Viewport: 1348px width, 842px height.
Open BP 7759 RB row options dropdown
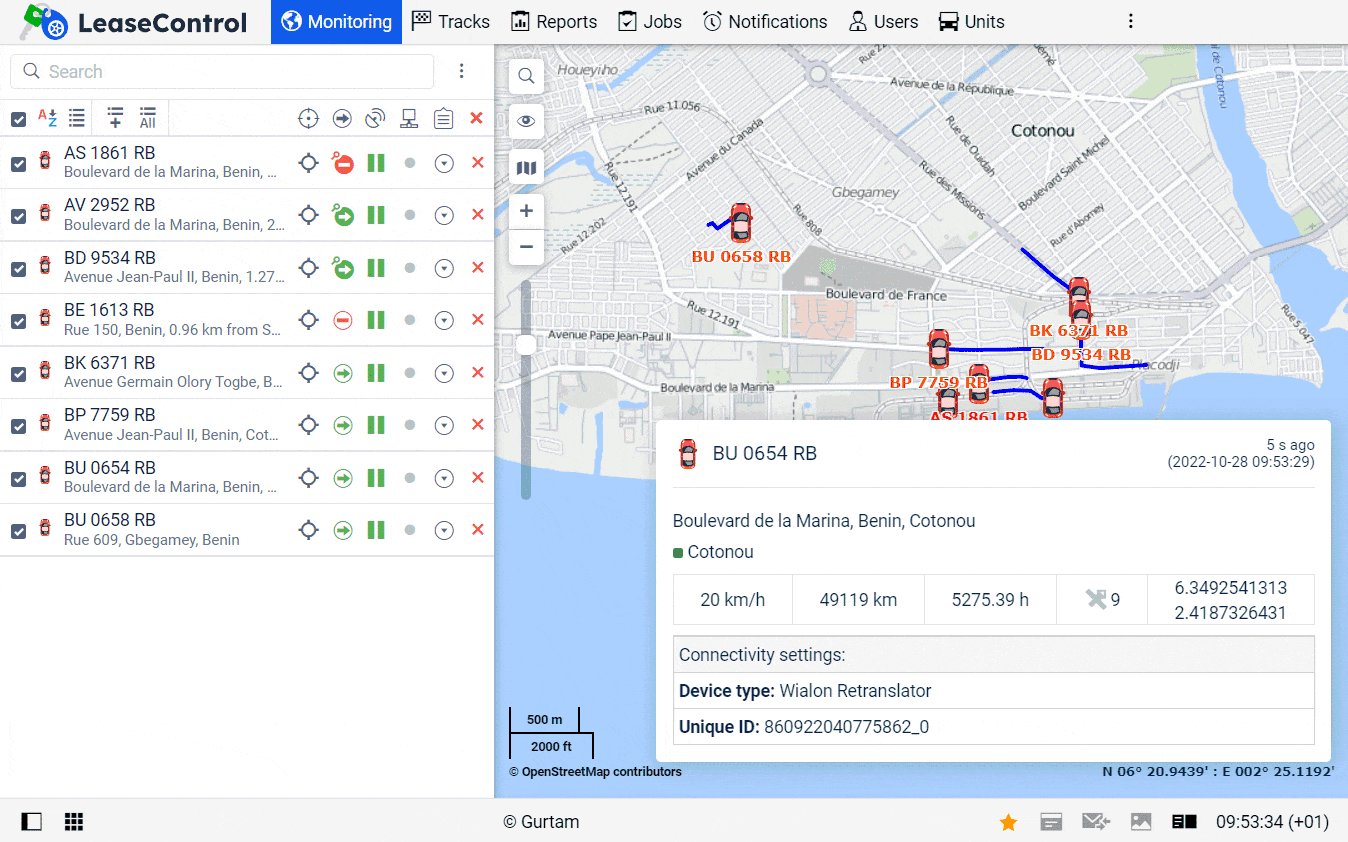point(444,425)
